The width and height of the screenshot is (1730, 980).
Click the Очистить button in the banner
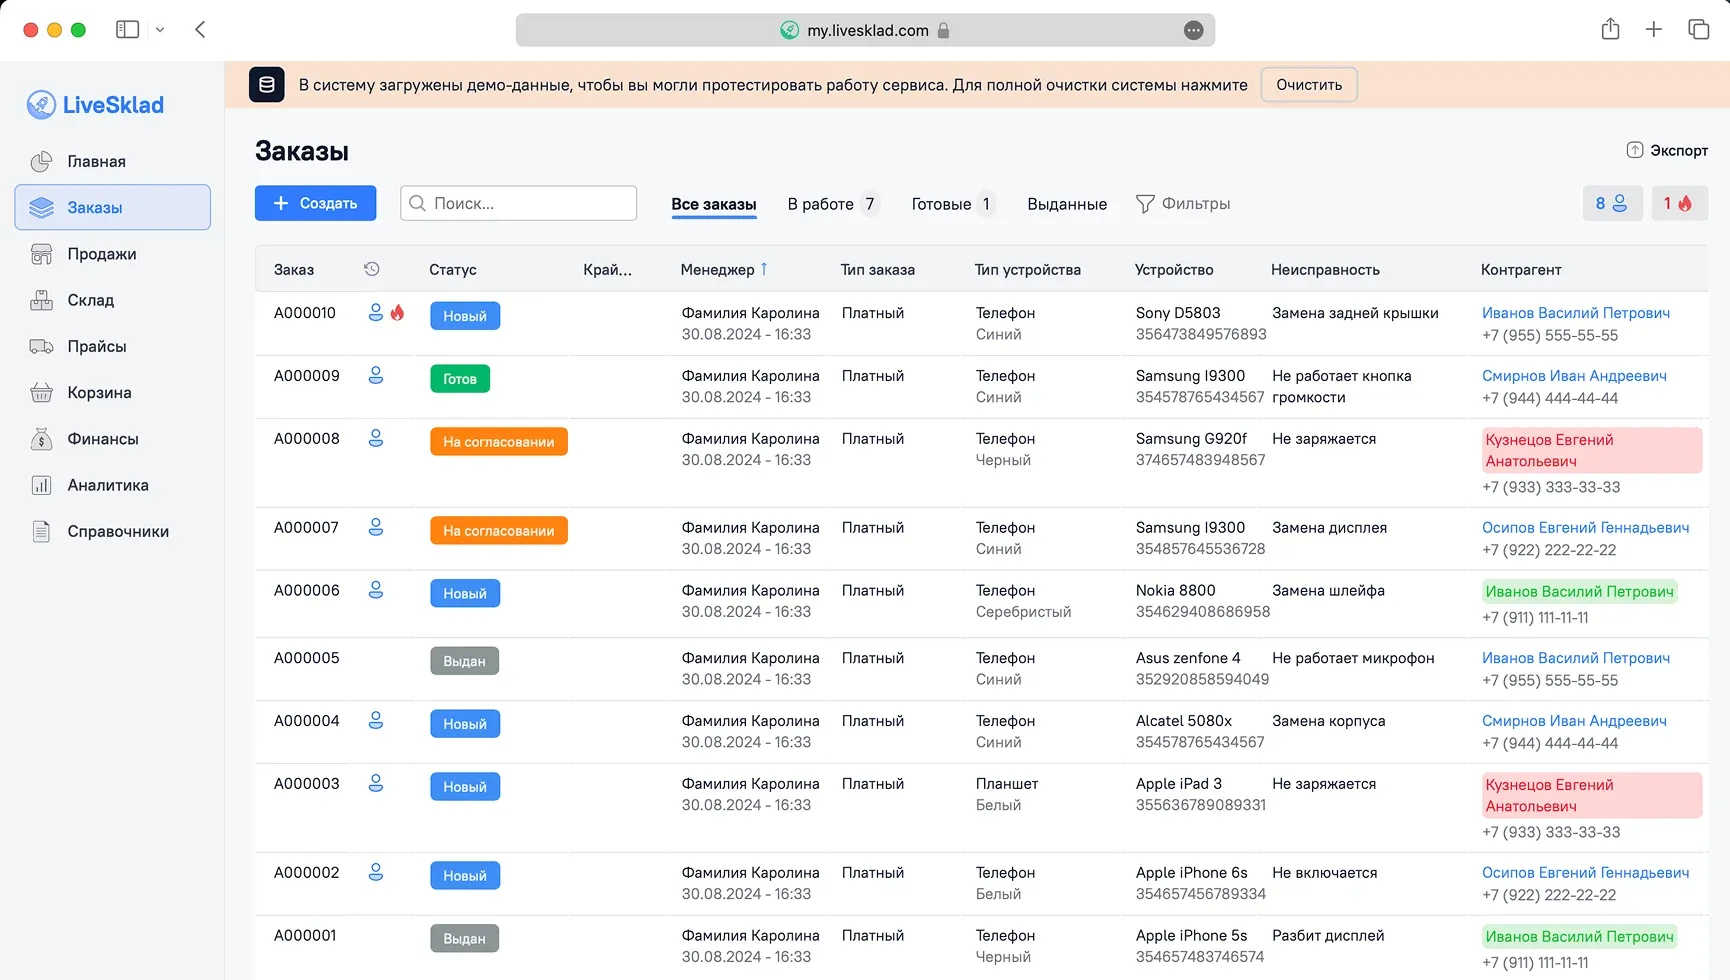[x=1308, y=84]
